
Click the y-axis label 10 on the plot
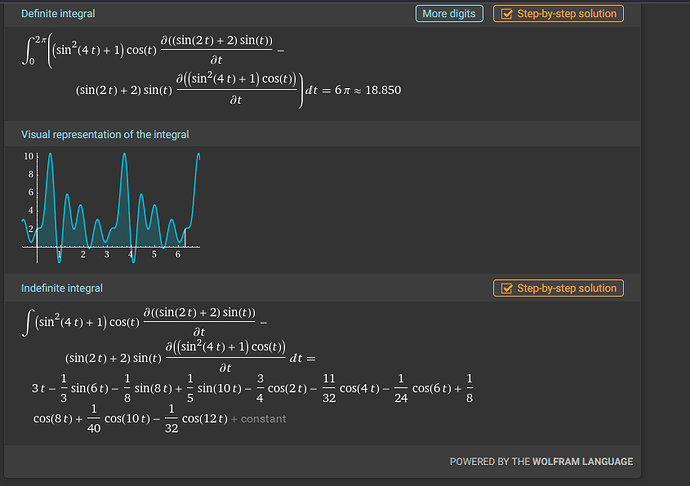tap(29, 157)
